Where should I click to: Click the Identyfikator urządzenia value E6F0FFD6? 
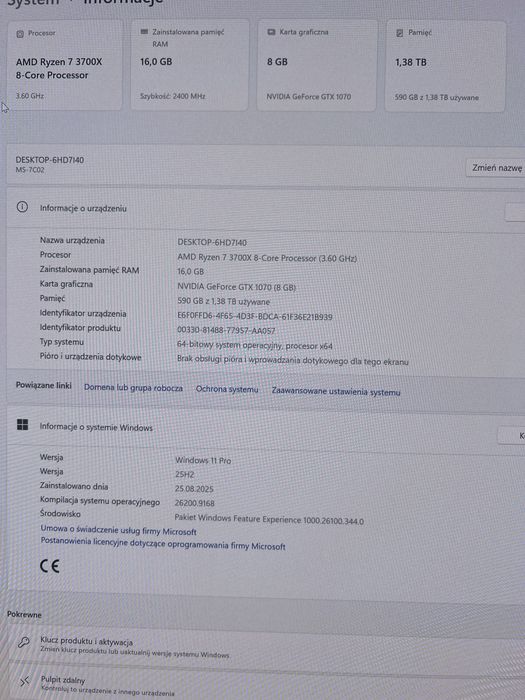point(255,317)
